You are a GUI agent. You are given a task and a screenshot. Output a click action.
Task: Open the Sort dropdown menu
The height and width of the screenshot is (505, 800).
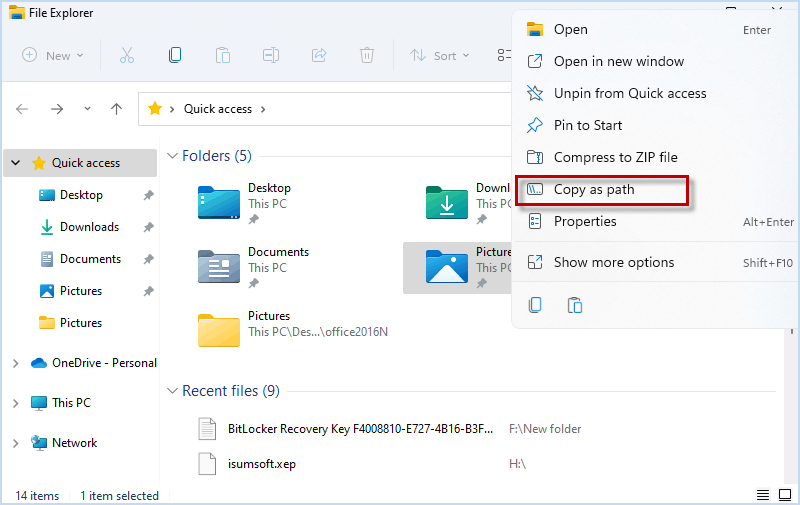point(440,55)
